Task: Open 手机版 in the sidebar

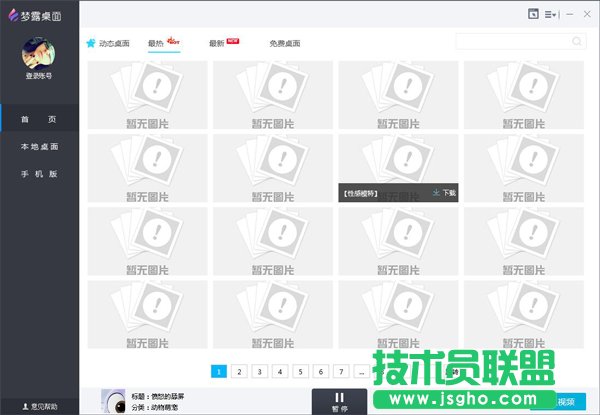Action: click(x=39, y=174)
